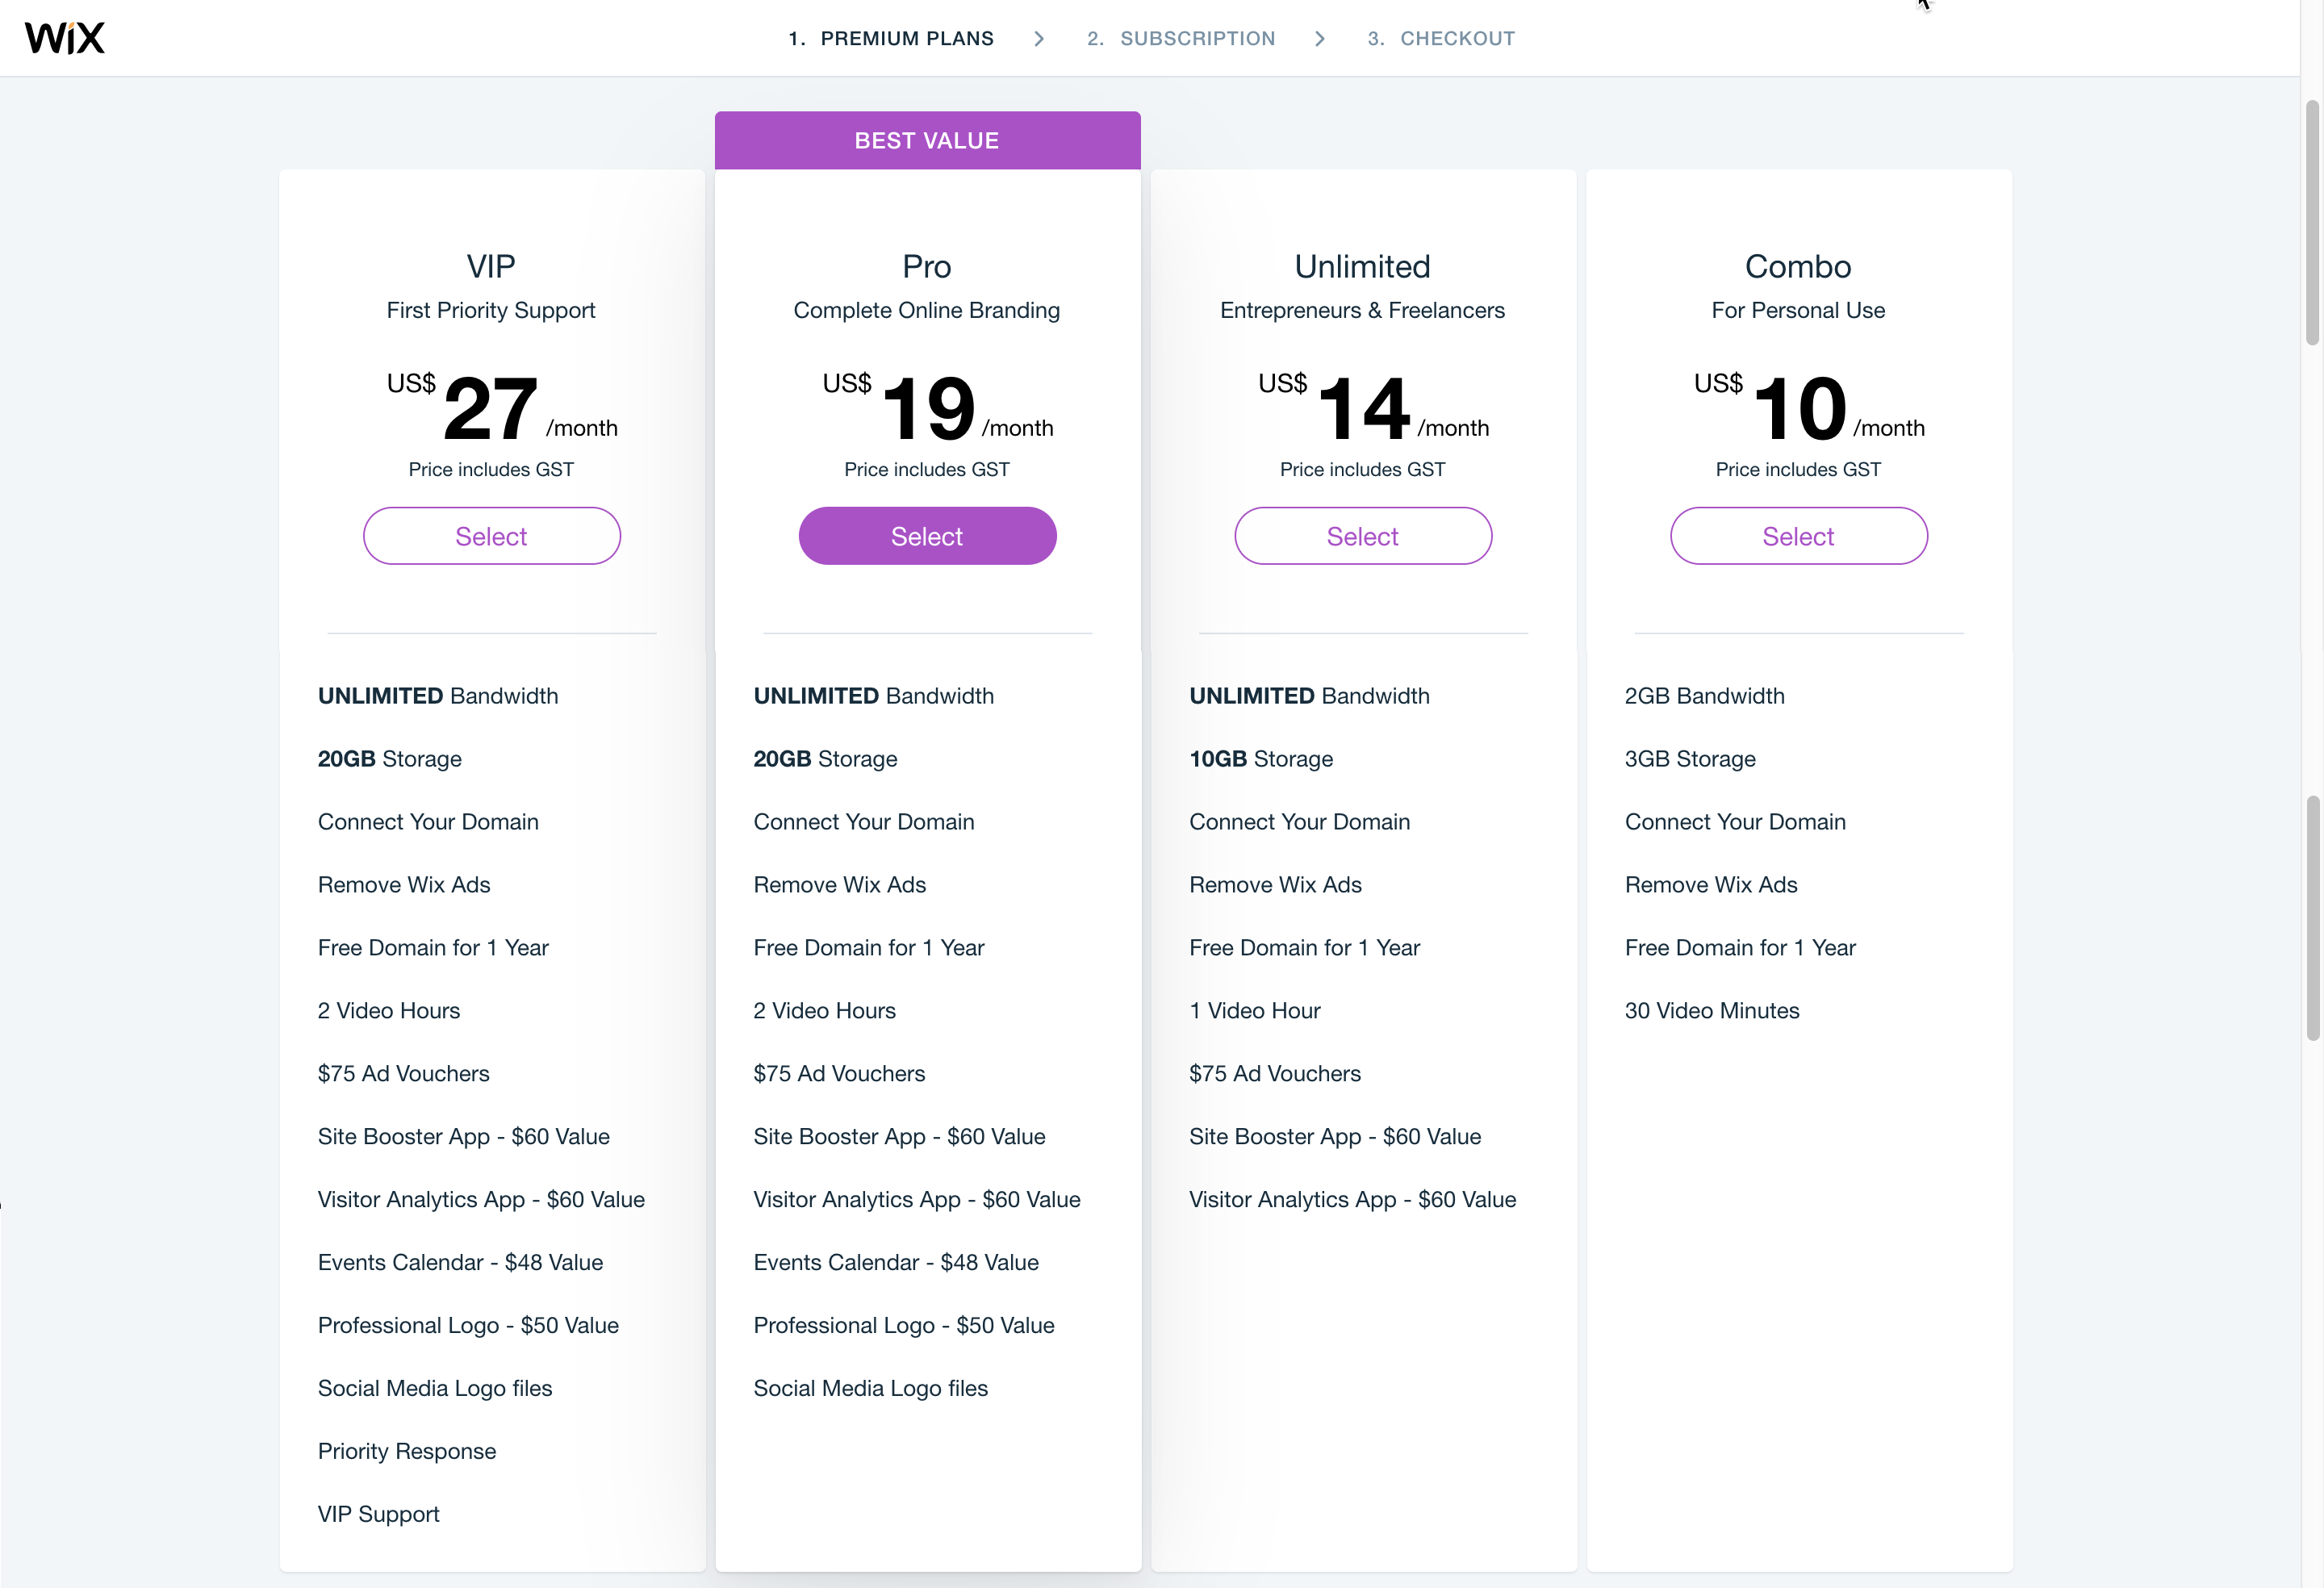Click VIP 'Price includes GST' note
This screenshot has height=1588, width=2324.
491,469
